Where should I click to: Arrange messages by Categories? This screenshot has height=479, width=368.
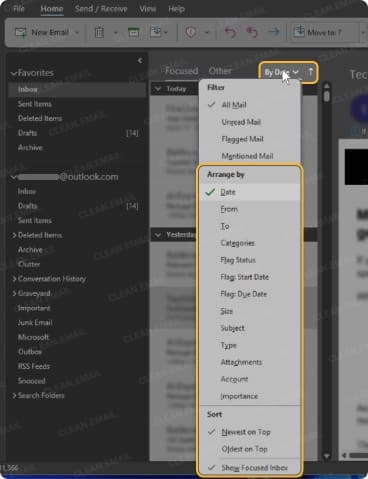pyautogui.click(x=249, y=243)
